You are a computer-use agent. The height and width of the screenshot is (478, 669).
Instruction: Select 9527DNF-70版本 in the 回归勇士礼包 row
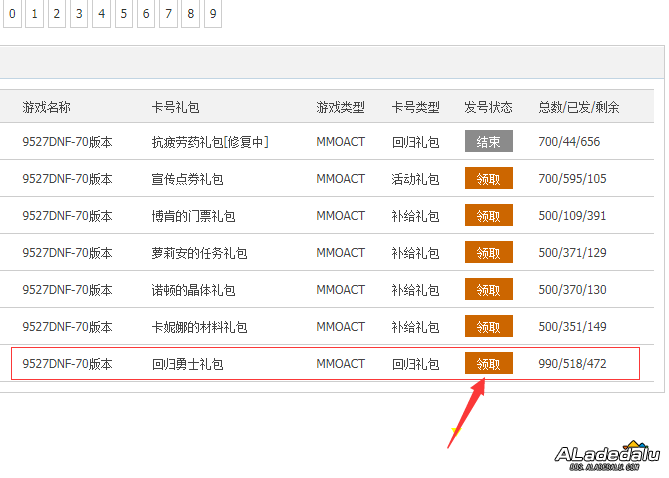[68, 363]
